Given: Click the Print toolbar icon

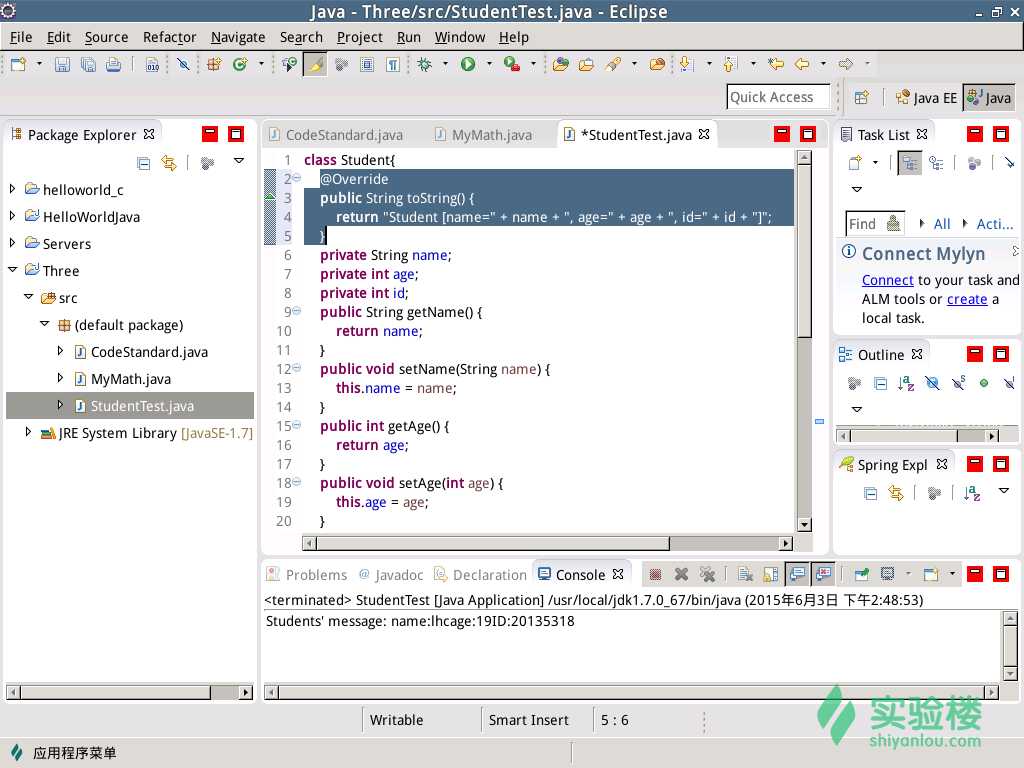Looking at the screenshot, I should pos(114,64).
